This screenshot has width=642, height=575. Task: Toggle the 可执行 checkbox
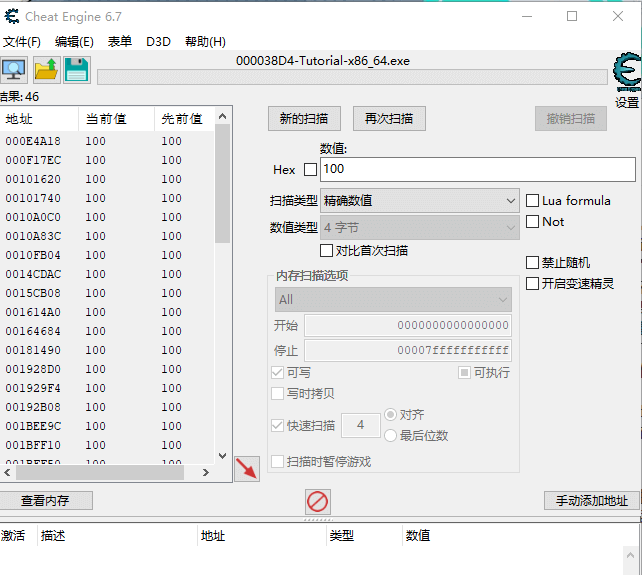tap(464, 373)
